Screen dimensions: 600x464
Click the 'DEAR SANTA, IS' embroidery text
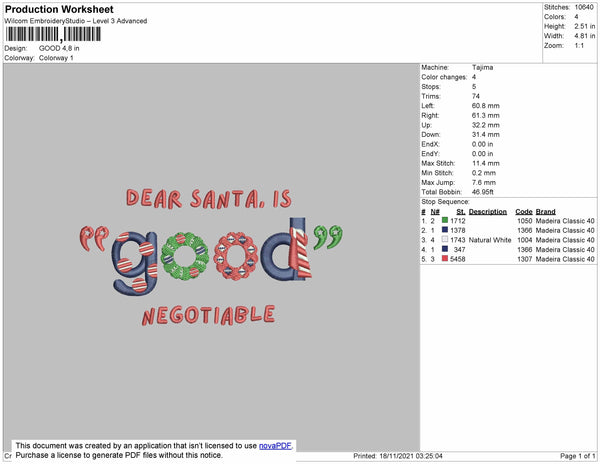[x=209, y=199]
